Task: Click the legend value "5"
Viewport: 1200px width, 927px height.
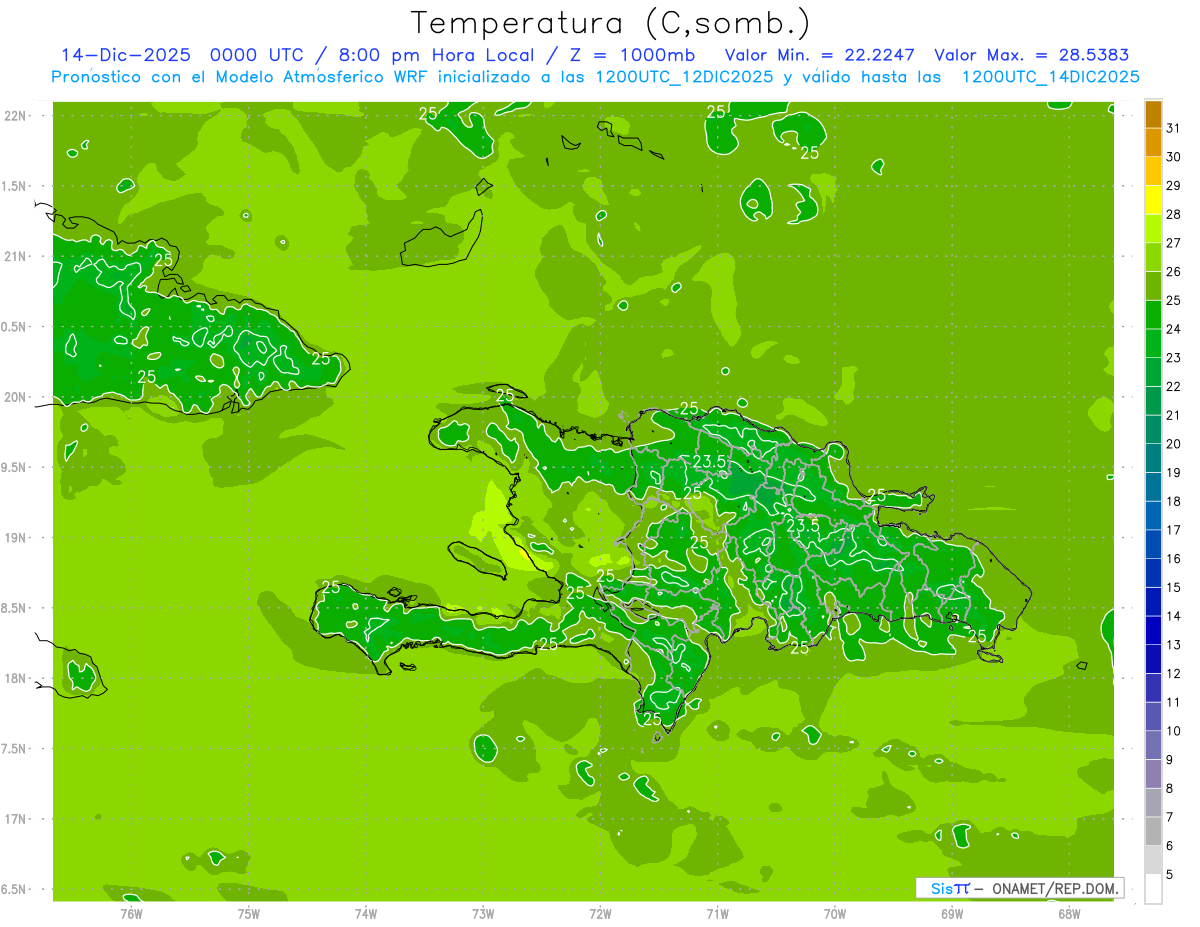Action: (x=1170, y=875)
